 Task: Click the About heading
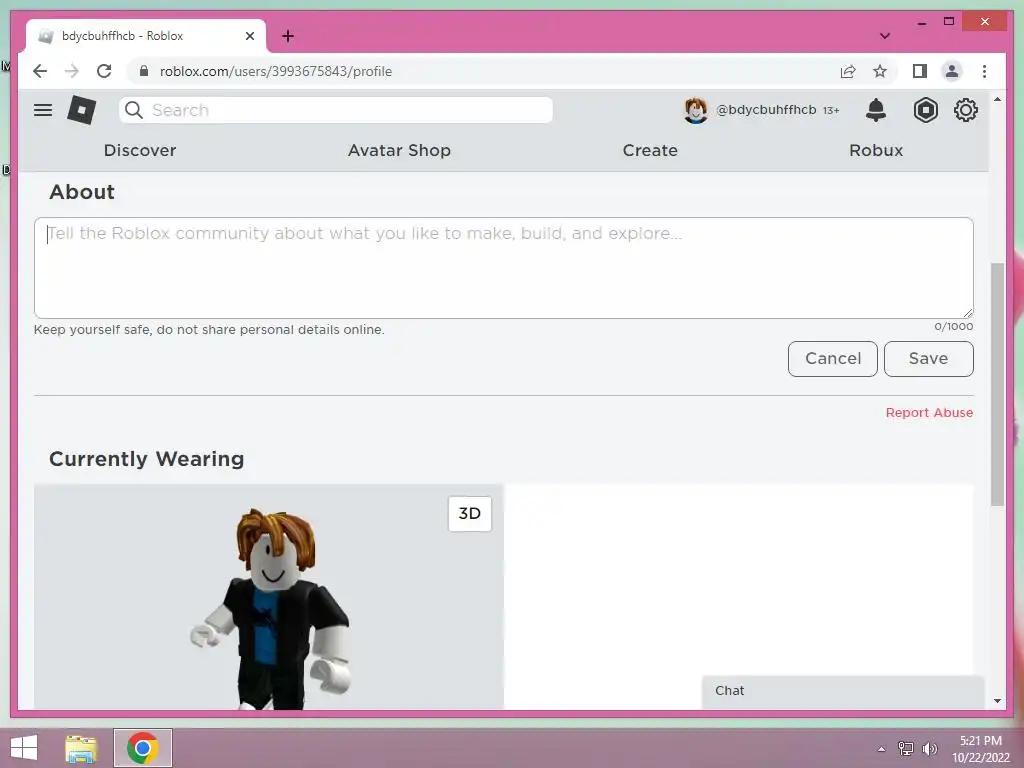pos(82,191)
